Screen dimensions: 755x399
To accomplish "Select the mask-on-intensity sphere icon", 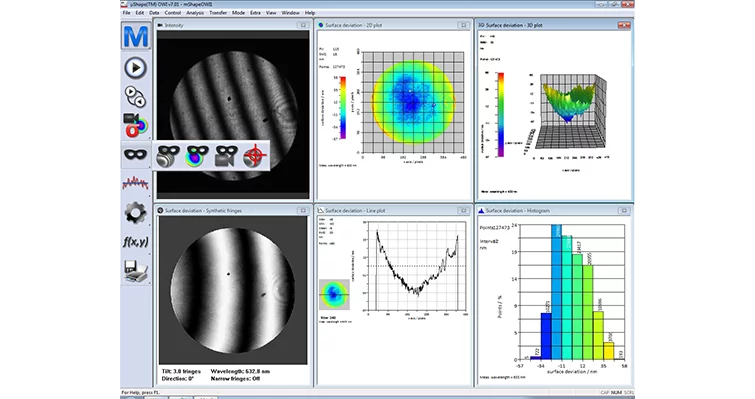I will tap(168, 156).
